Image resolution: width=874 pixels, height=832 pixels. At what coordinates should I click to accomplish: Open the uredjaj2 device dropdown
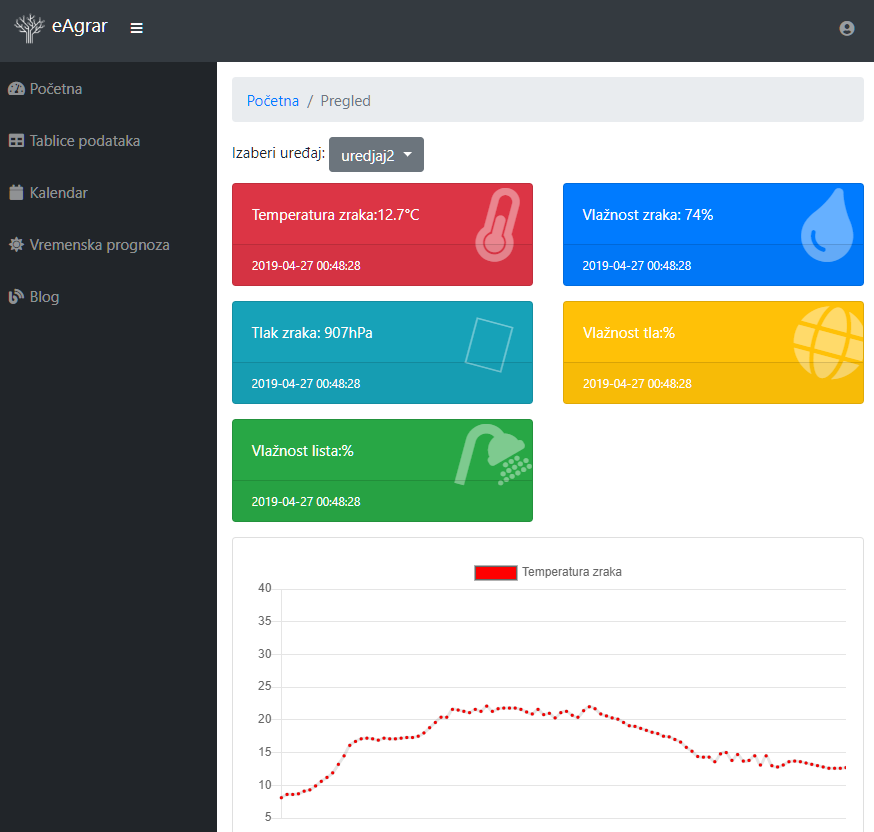point(376,155)
